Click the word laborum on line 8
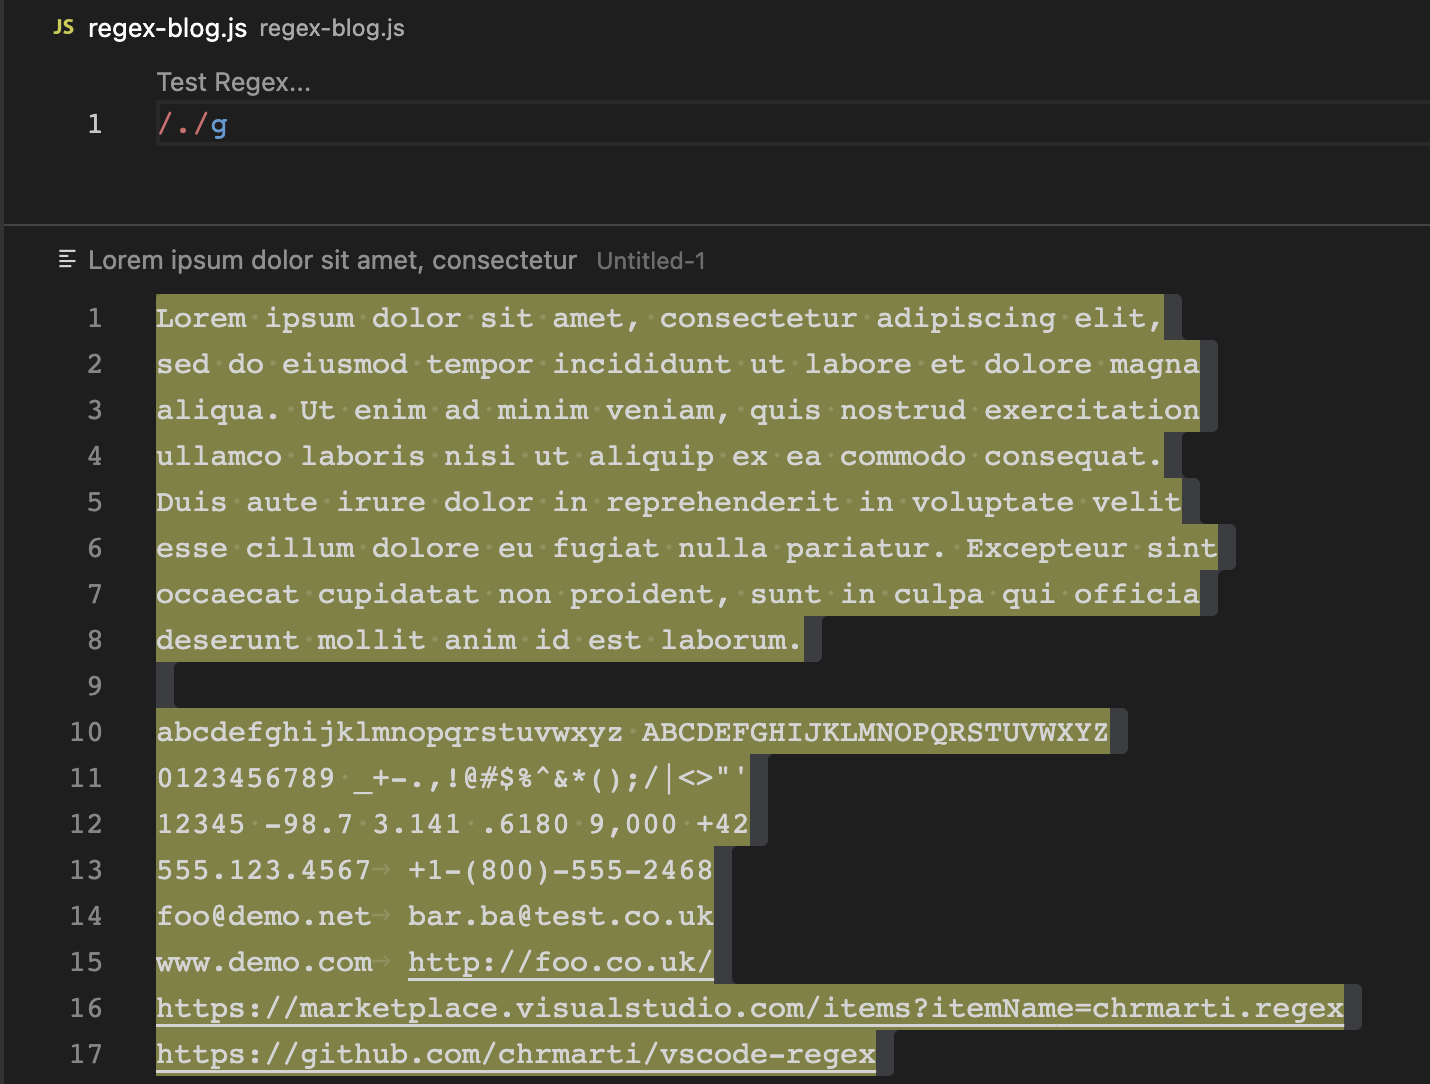Image resolution: width=1430 pixels, height=1084 pixels. click(726, 640)
